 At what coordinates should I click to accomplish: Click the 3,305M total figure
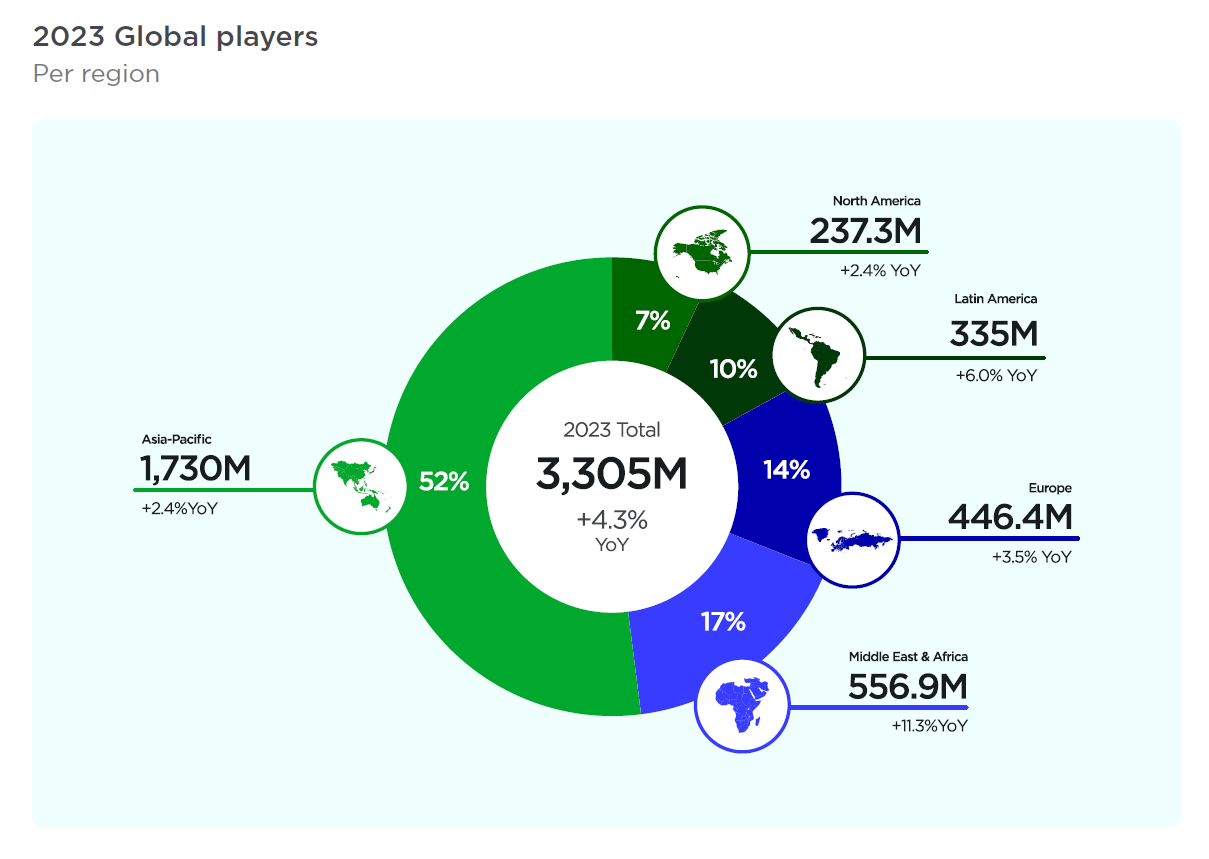pos(611,475)
